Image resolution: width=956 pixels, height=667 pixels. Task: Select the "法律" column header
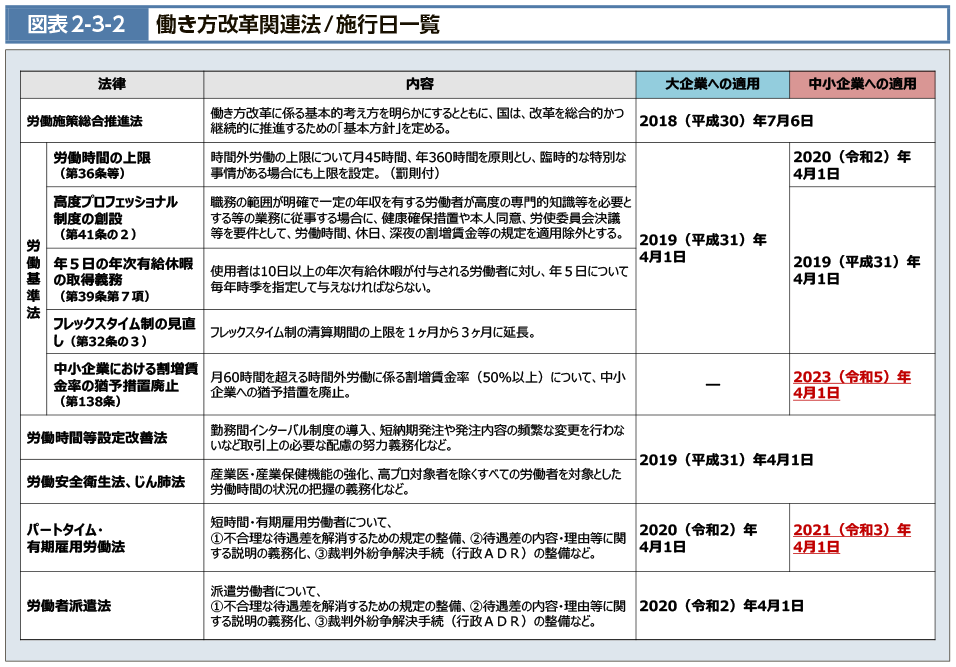click(112, 84)
